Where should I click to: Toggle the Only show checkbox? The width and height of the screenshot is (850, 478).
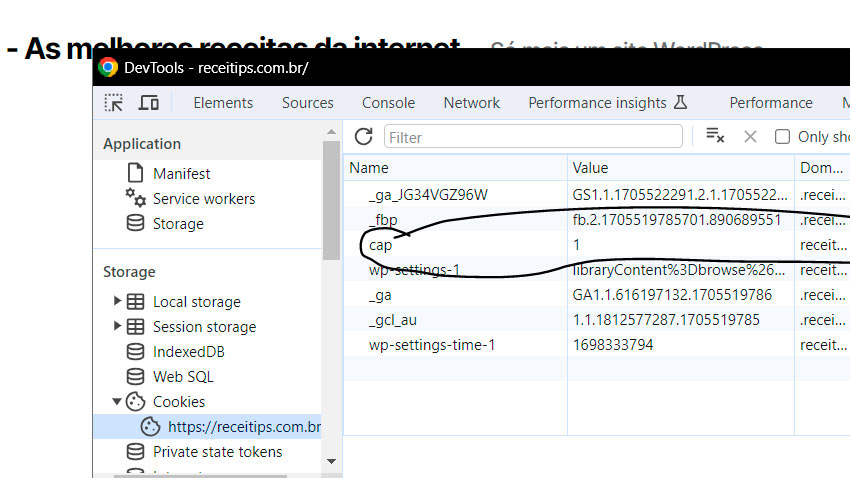pos(782,137)
